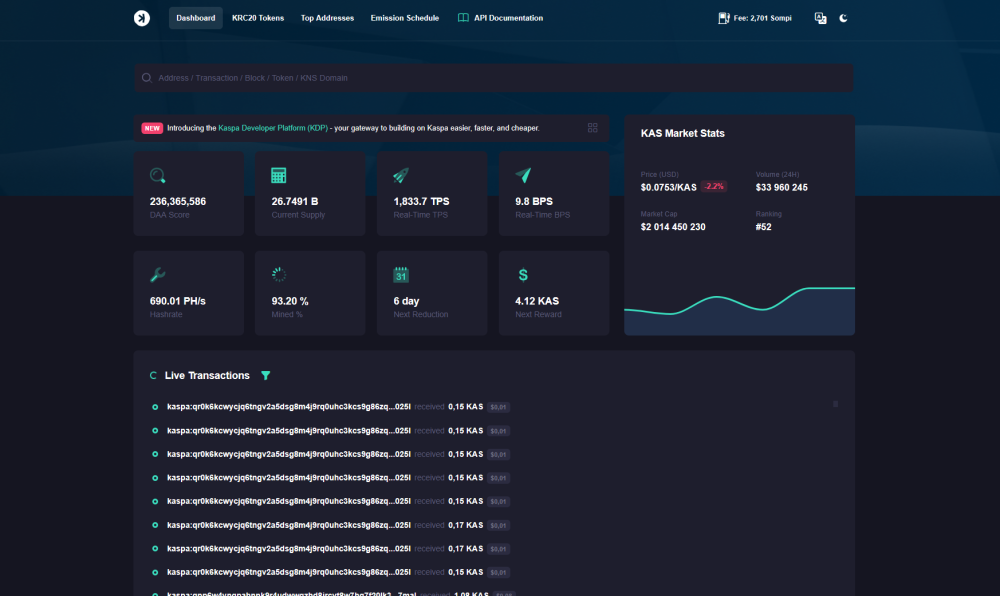Click the API Documentation book icon
Screen dimensions: 1000x596
click(463, 18)
